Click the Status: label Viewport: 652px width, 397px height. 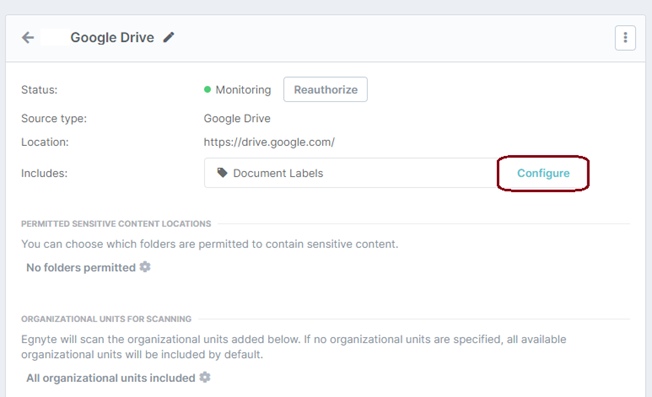[x=40, y=90]
